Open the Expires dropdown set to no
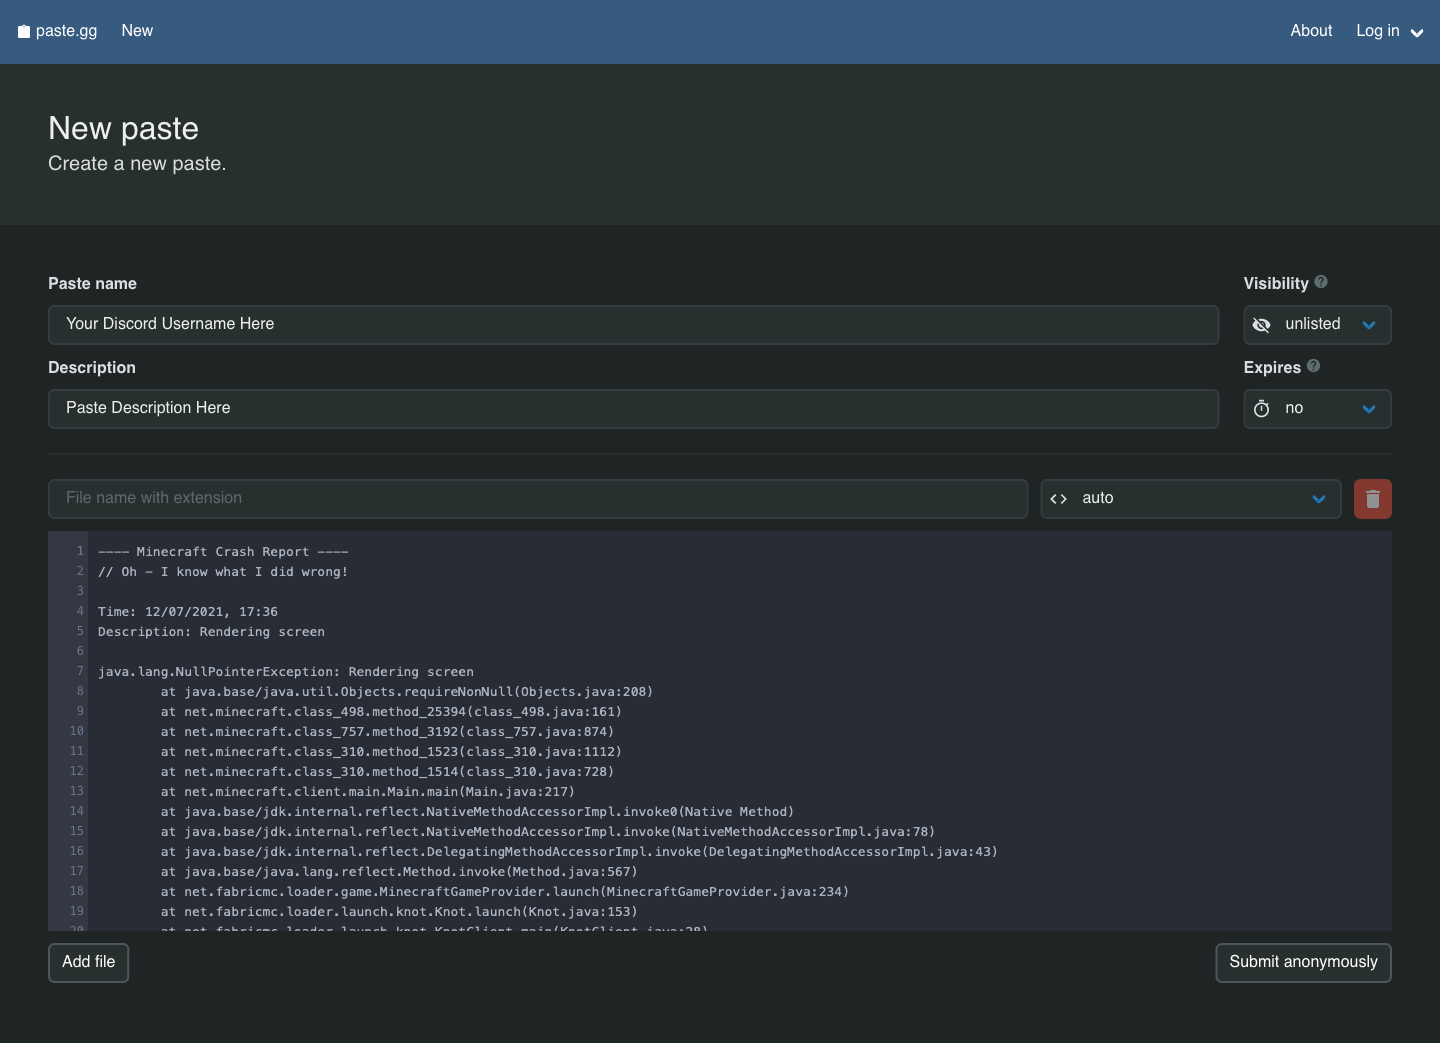This screenshot has width=1440, height=1043. [1317, 409]
